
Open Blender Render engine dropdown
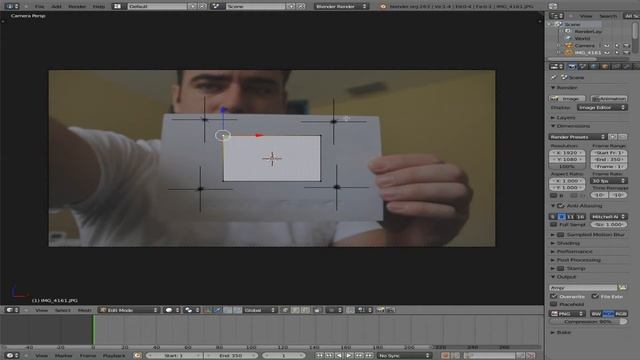(x=341, y=7)
